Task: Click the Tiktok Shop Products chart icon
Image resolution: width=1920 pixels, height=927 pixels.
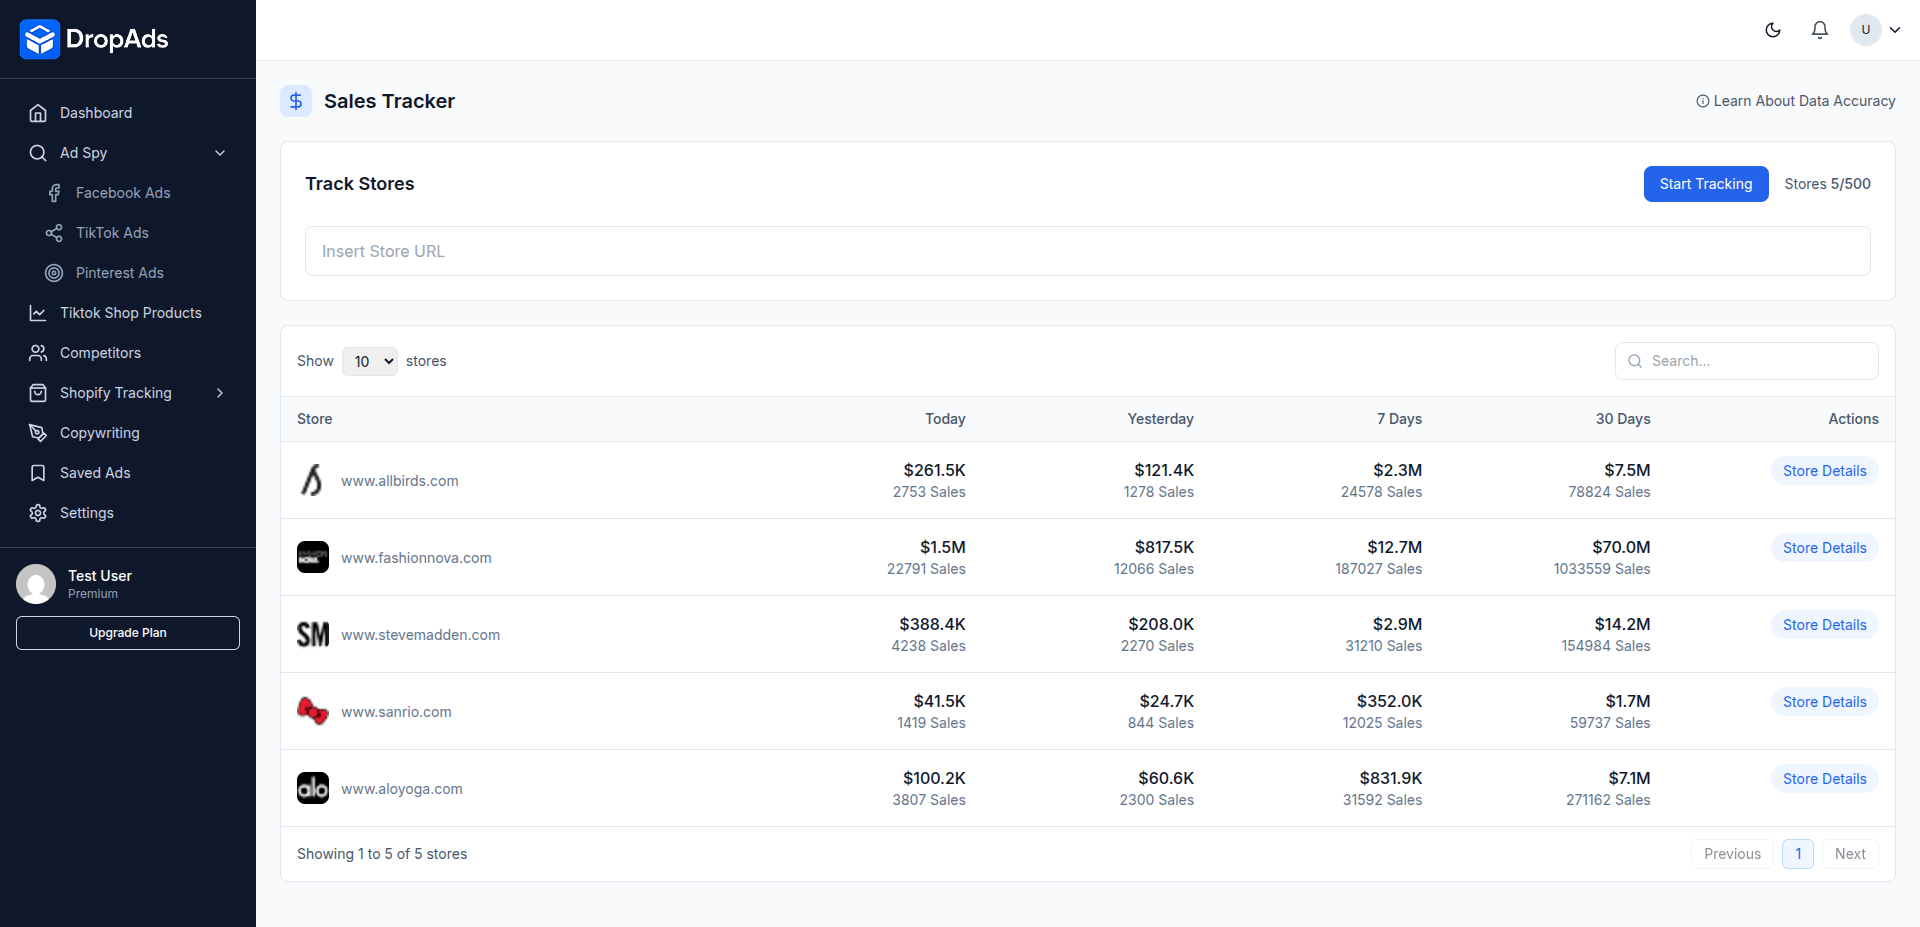Action: pos(38,313)
